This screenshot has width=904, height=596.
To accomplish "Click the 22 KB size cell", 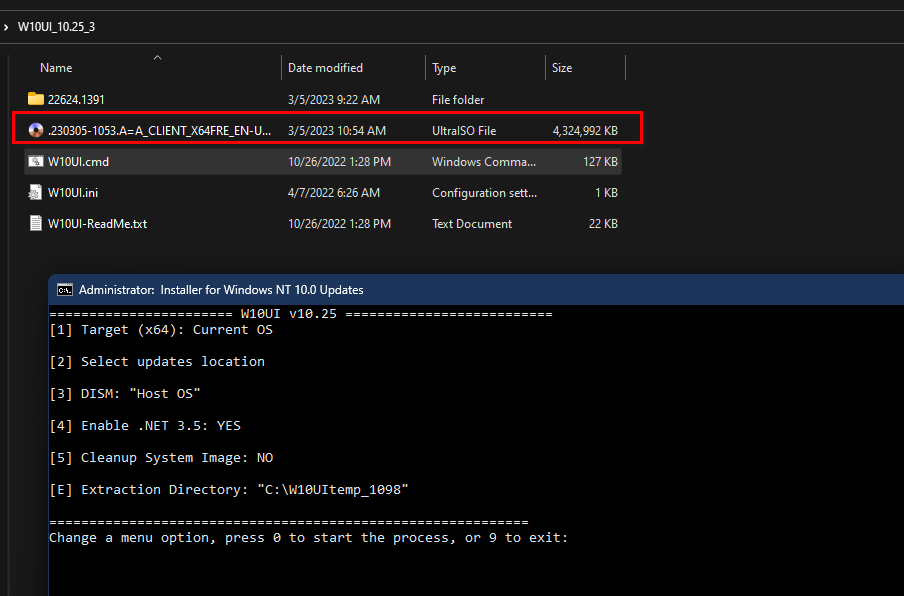I will click(603, 224).
